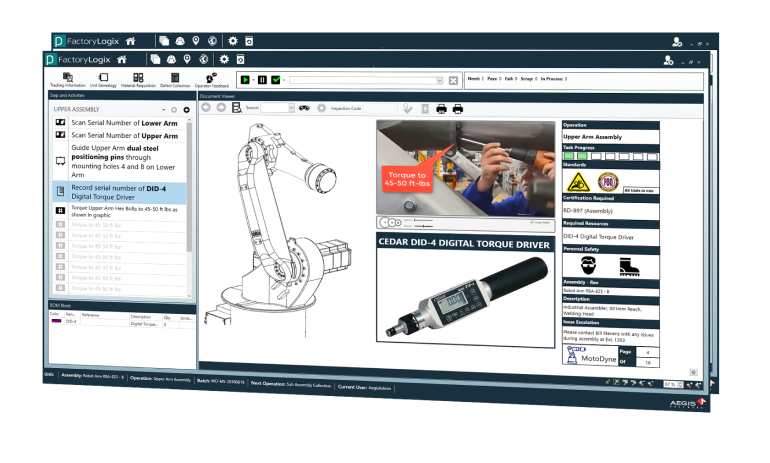Expand the UPPER ASSEMBLY dropdown arrow
Screen dimensions: 770x463
(164, 109)
